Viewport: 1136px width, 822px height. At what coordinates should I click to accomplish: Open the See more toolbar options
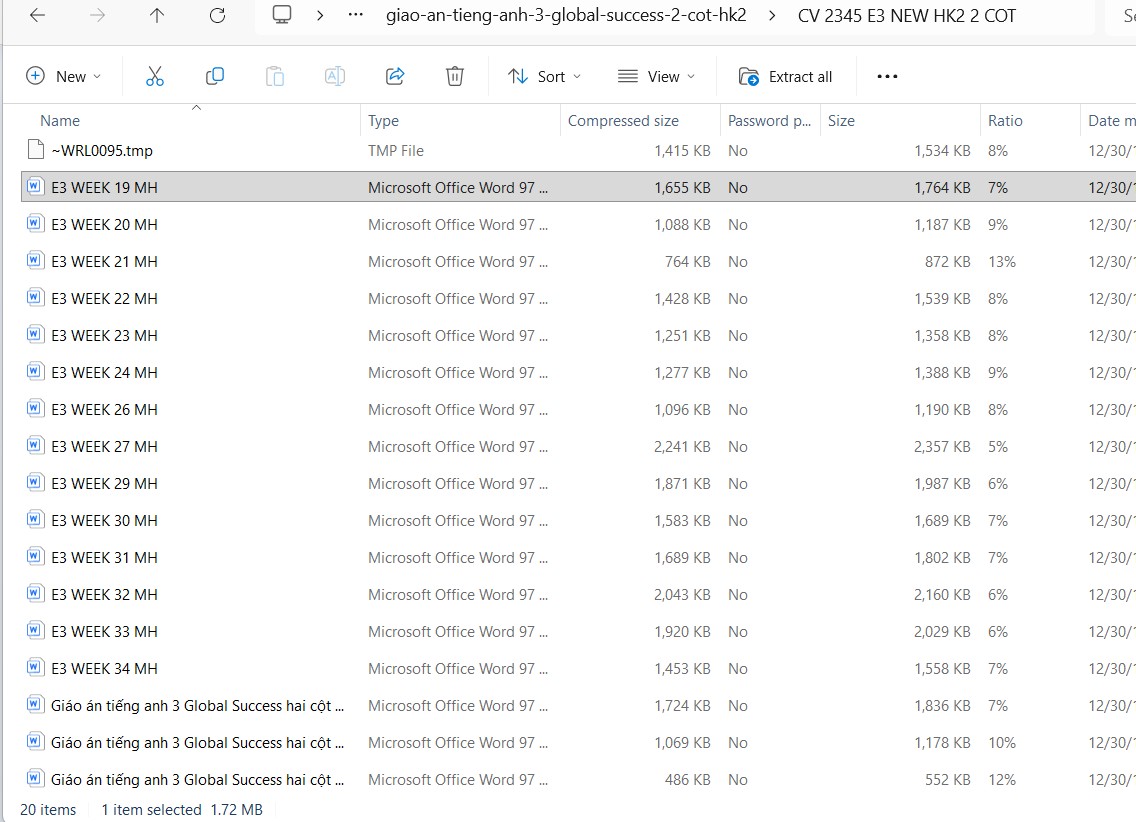coord(886,76)
